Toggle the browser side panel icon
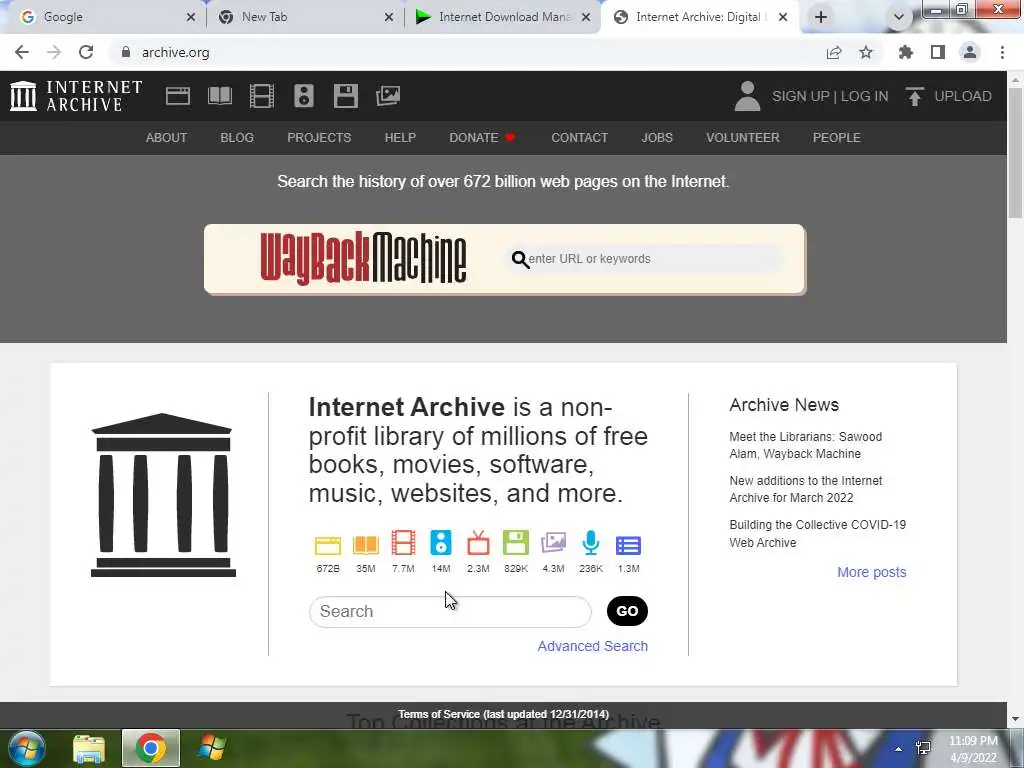Image resolution: width=1024 pixels, height=768 pixels. [x=938, y=52]
